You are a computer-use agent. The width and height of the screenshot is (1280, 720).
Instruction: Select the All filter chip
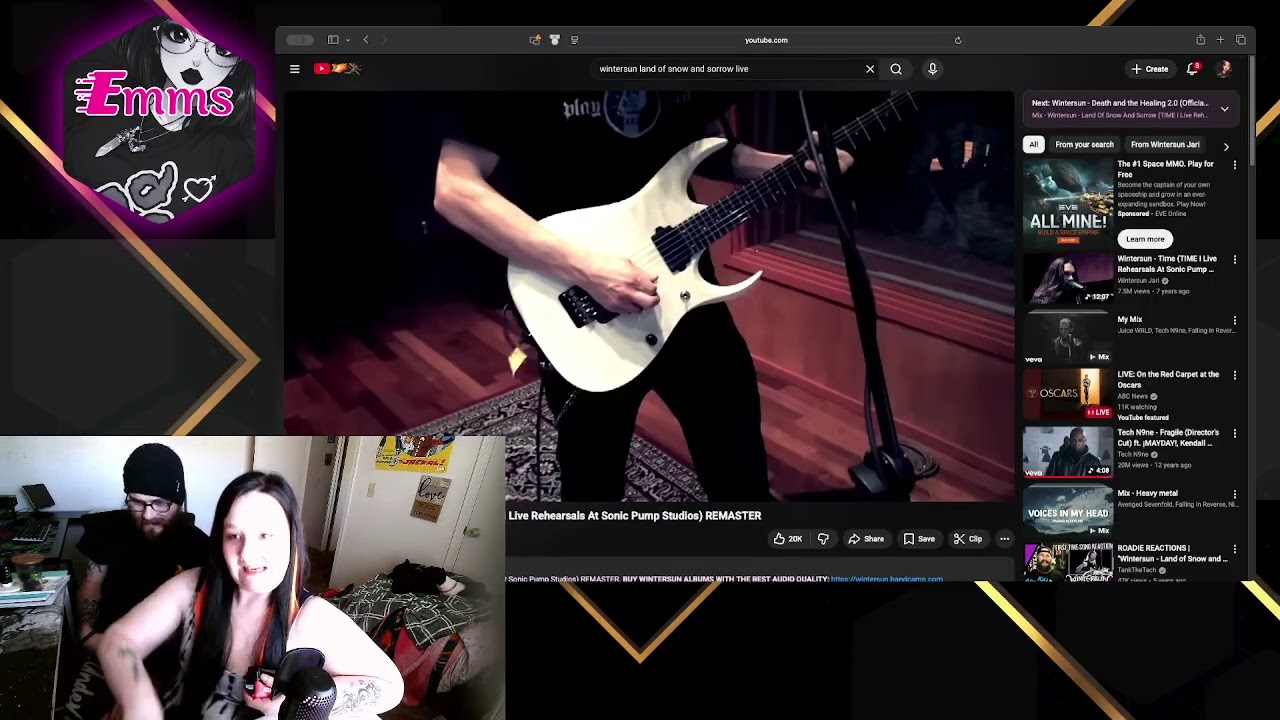pos(1034,144)
